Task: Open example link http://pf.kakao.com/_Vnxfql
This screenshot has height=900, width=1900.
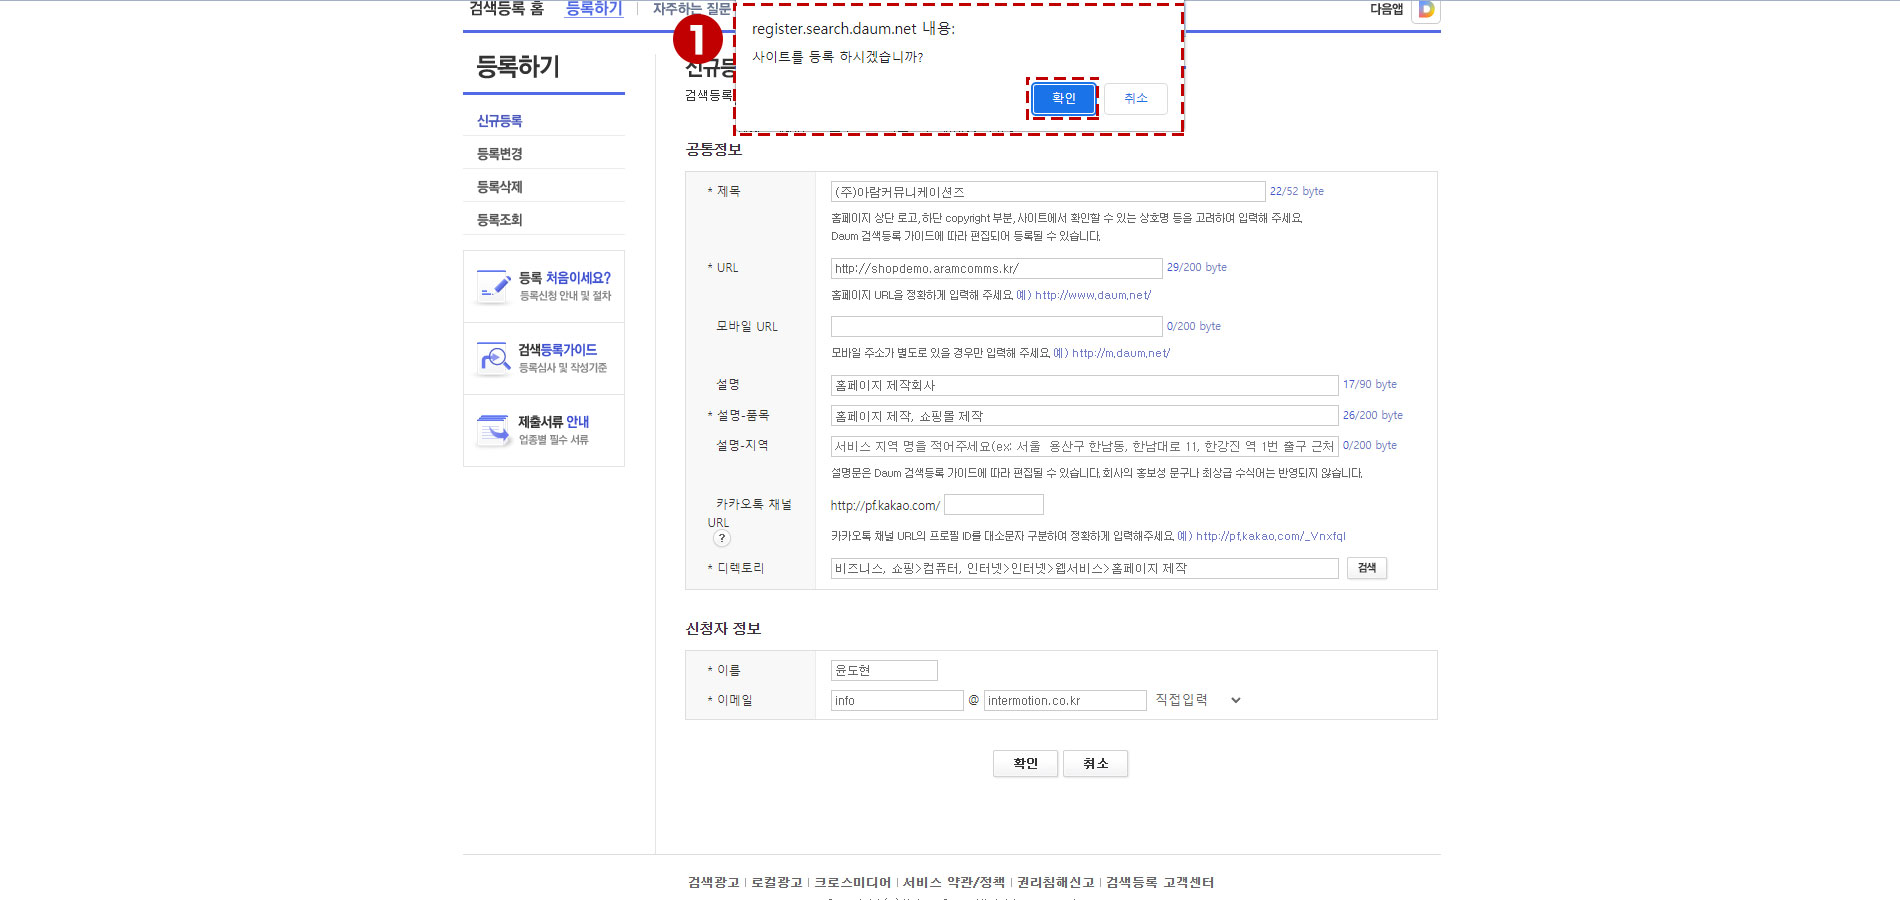Action: click(x=1271, y=536)
